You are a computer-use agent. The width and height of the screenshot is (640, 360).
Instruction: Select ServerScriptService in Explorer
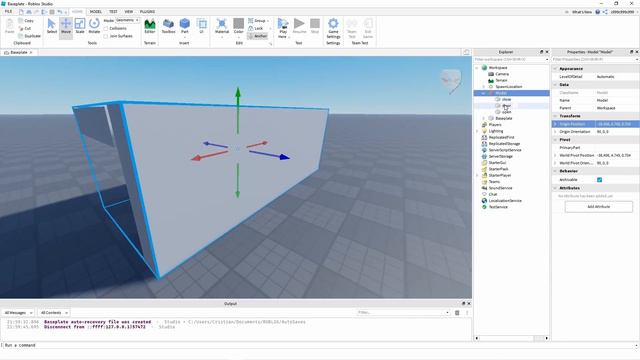coord(505,150)
